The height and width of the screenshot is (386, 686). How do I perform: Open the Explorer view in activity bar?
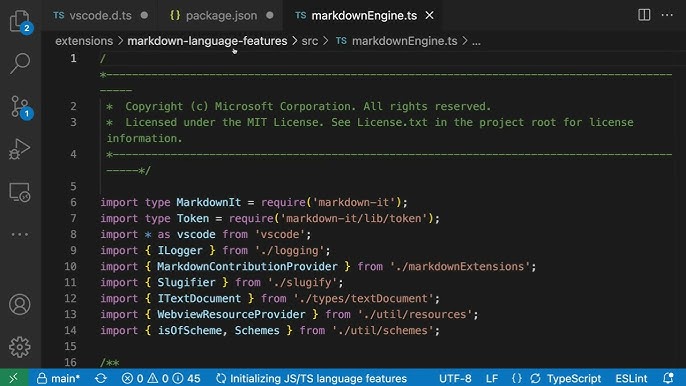coord(20,21)
